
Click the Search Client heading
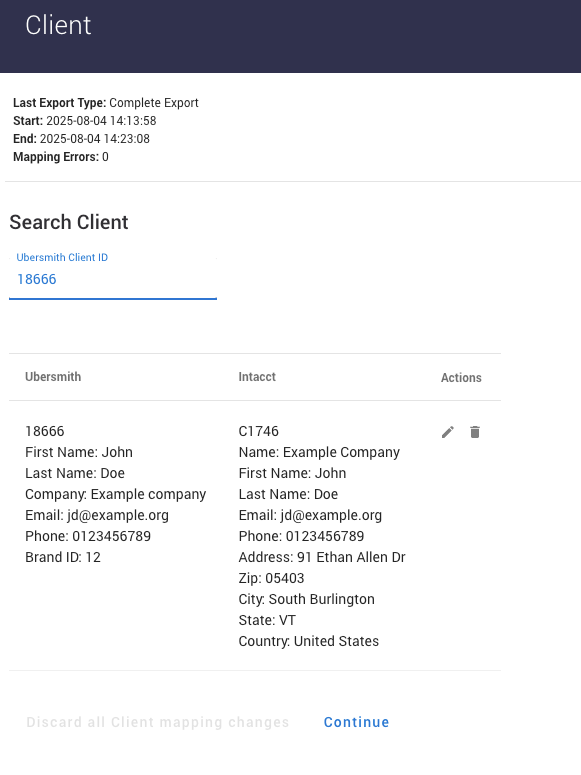pyautogui.click(x=69, y=222)
